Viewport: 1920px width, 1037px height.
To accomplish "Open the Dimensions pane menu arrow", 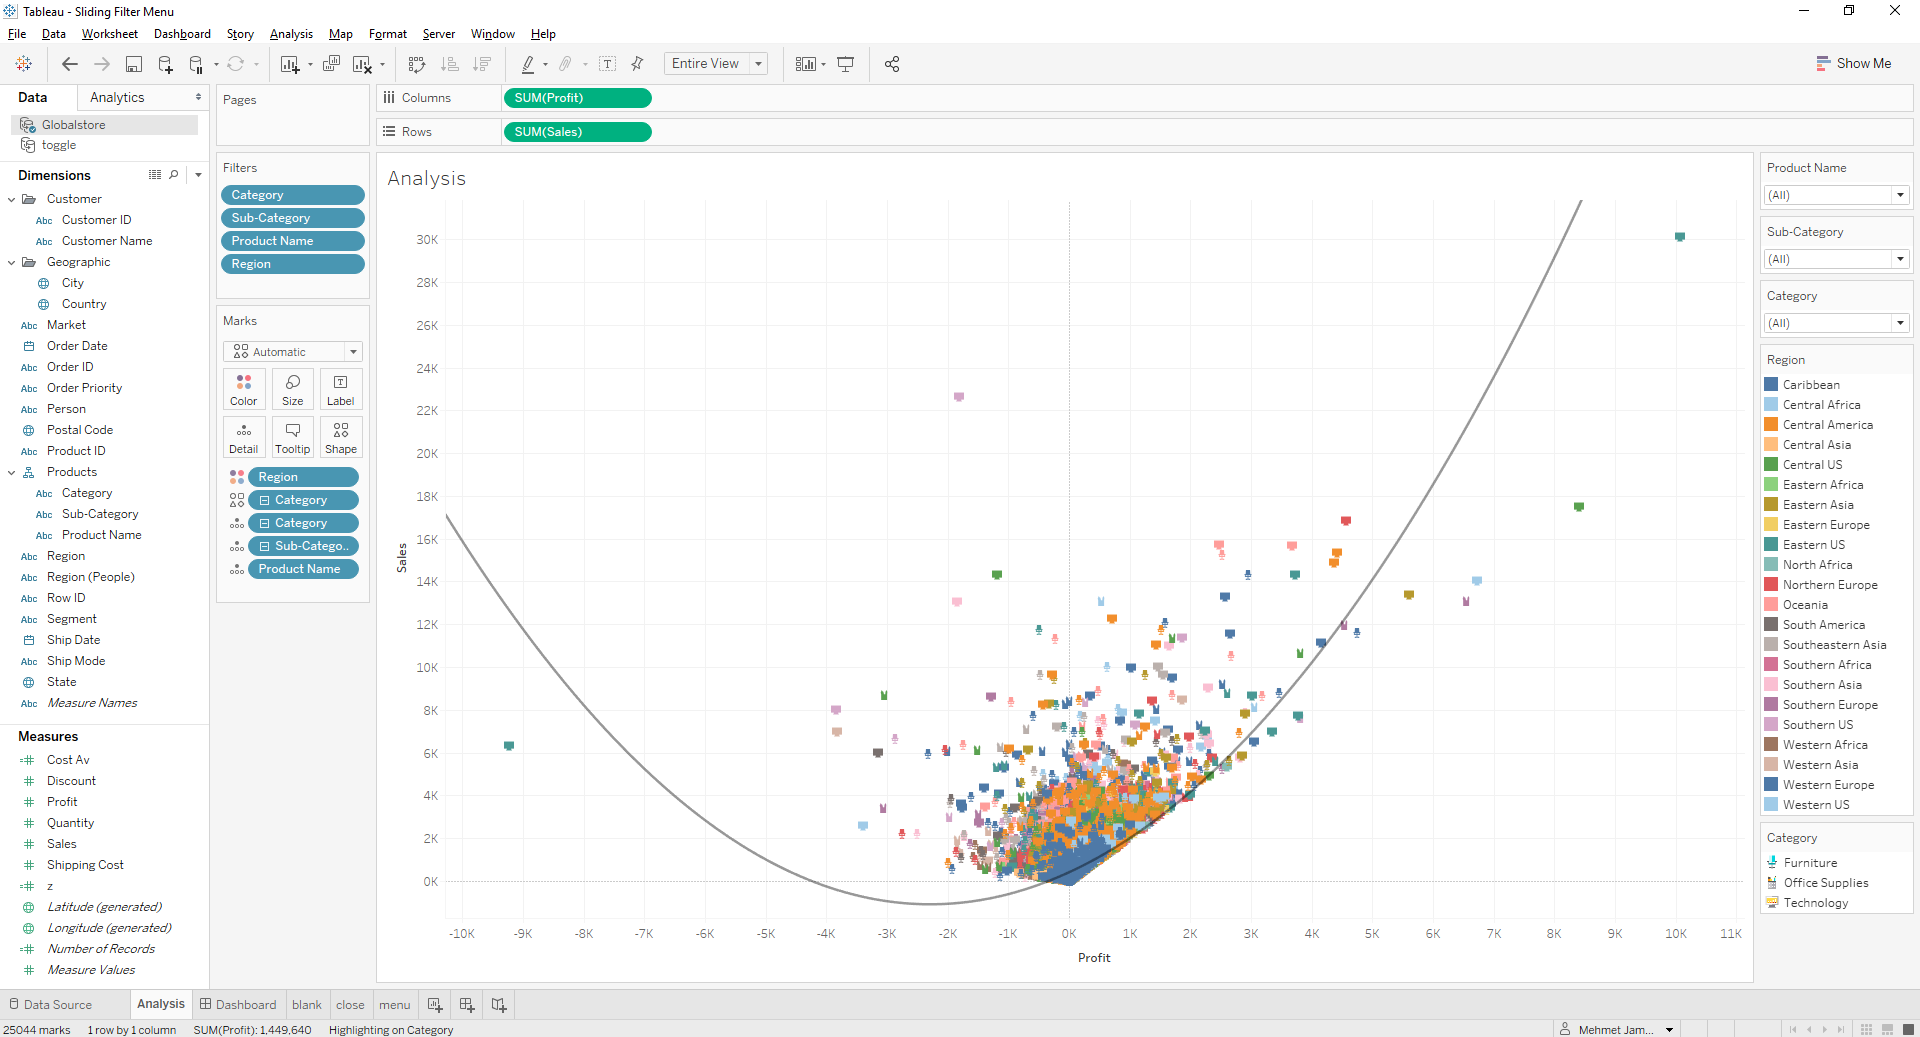I will tap(198, 175).
